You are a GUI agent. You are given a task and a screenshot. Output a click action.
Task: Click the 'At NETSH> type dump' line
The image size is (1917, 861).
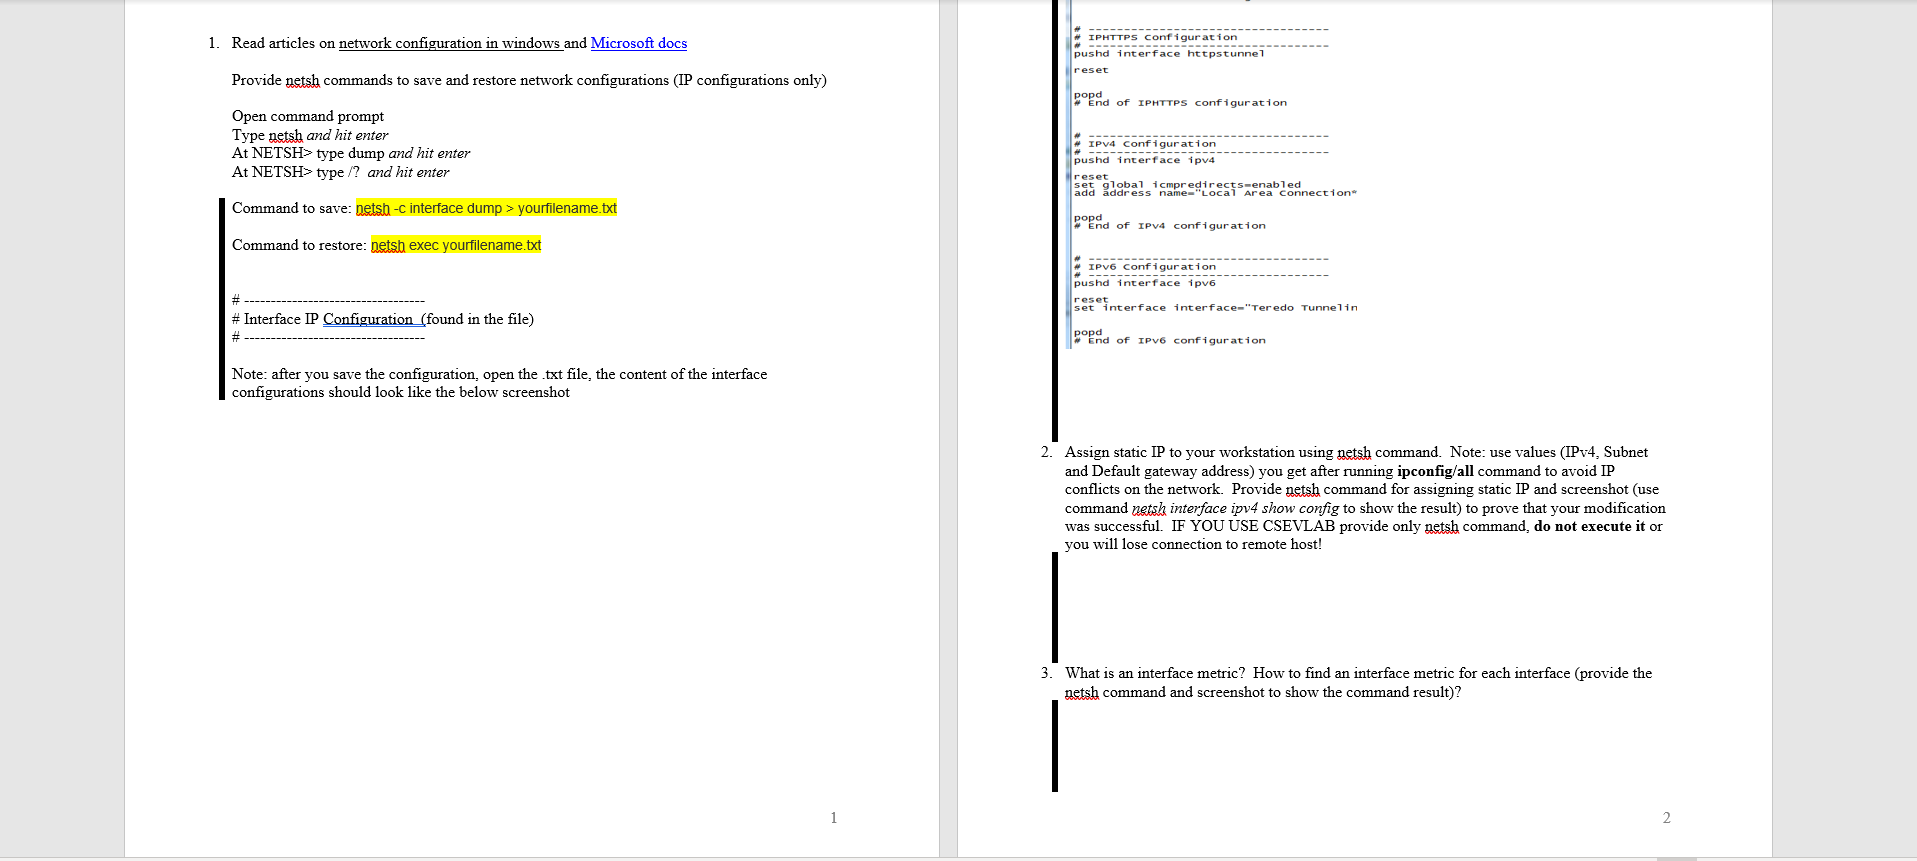pyautogui.click(x=351, y=153)
